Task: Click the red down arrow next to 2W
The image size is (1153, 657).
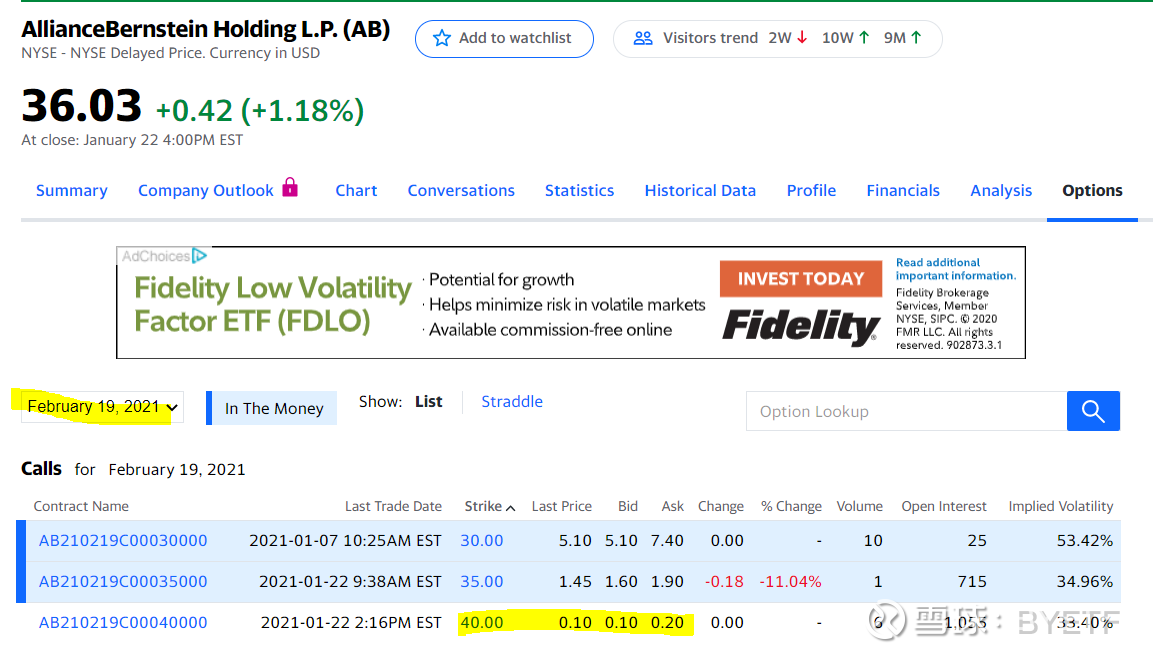Action: pyautogui.click(x=802, y=38)
